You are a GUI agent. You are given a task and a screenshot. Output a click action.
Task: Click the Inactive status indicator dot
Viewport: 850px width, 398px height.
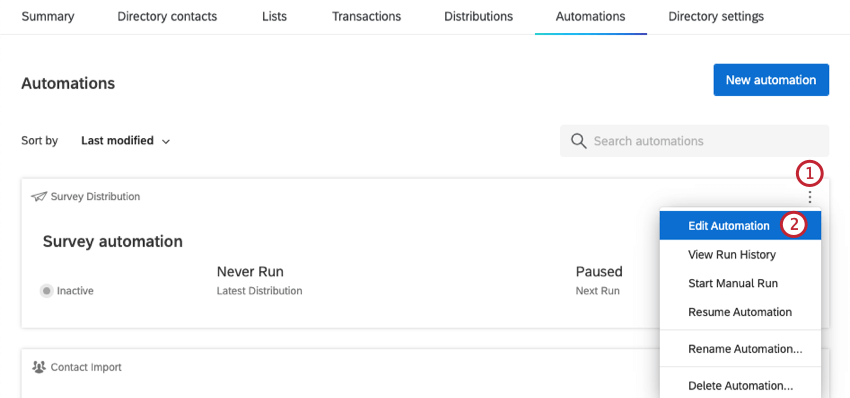[x=47, y=291]
